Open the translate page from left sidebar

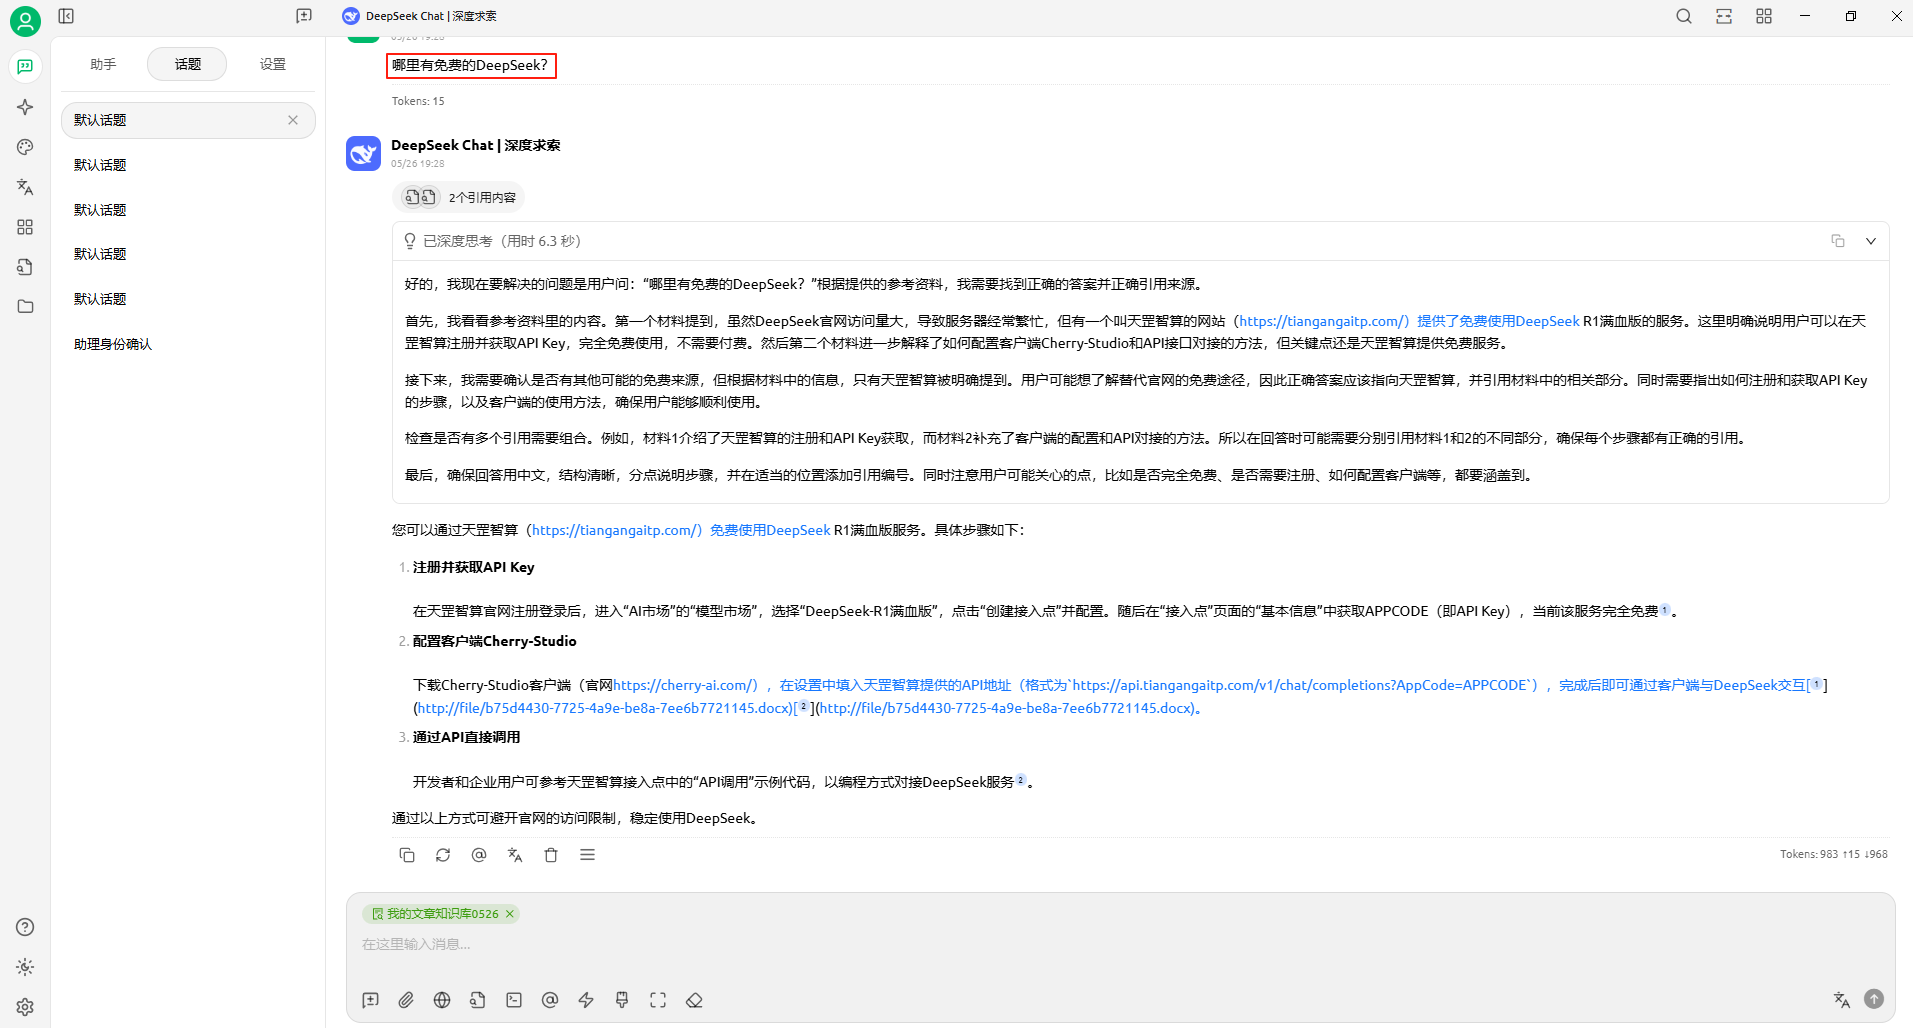[x=25, y=187]
